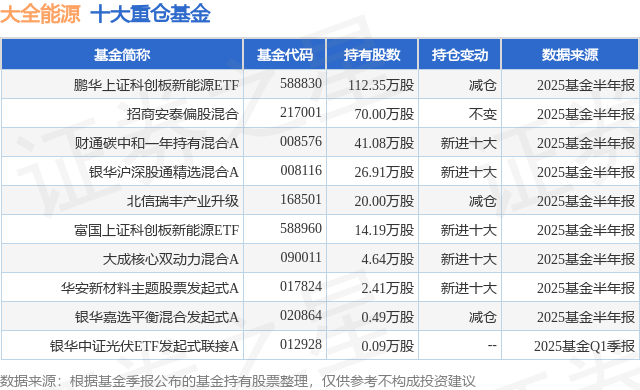Click the 基金简称 column header
Screen dimensions: 640x390
pos(122,55)
